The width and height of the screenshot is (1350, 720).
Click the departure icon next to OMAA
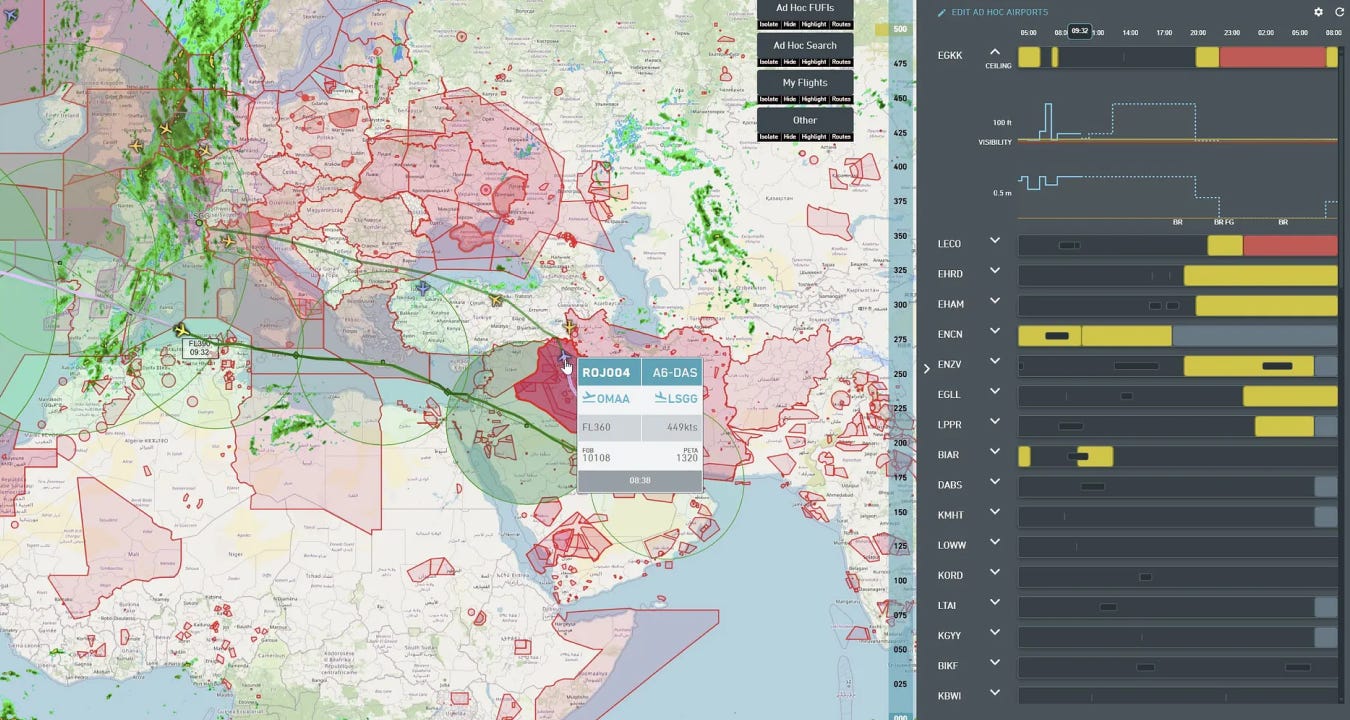(588, 398)
